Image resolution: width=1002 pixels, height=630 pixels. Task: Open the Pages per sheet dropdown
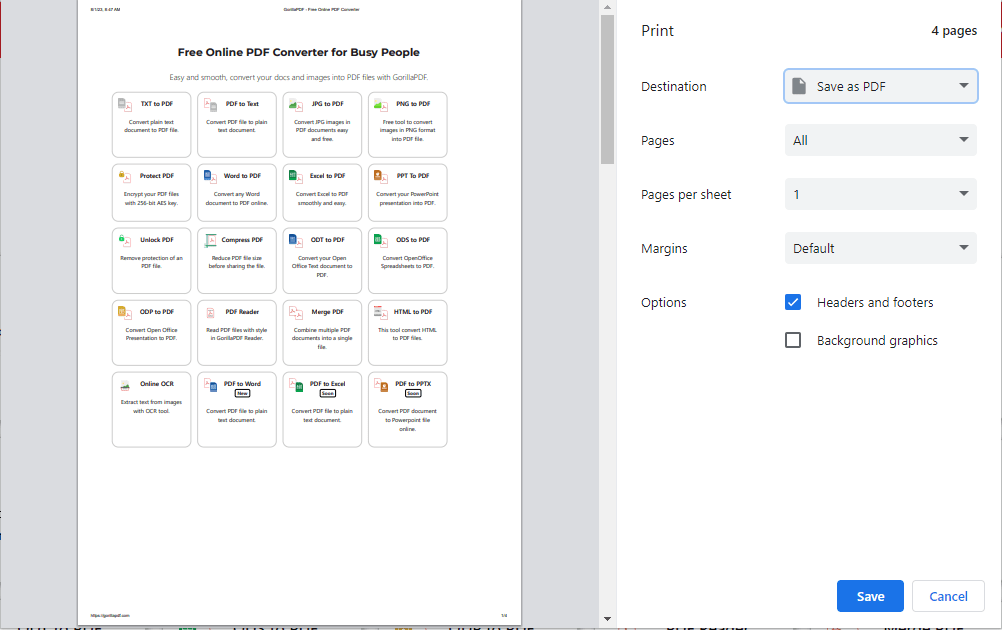coord(881,194)
